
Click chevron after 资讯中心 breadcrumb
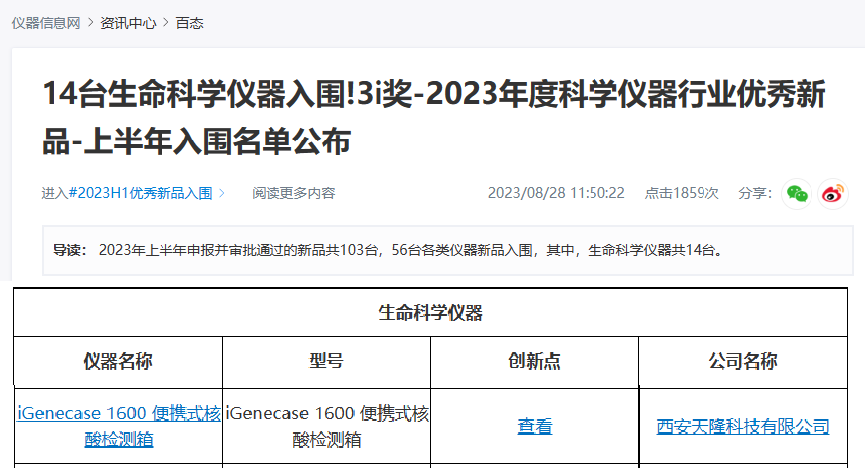166,23
